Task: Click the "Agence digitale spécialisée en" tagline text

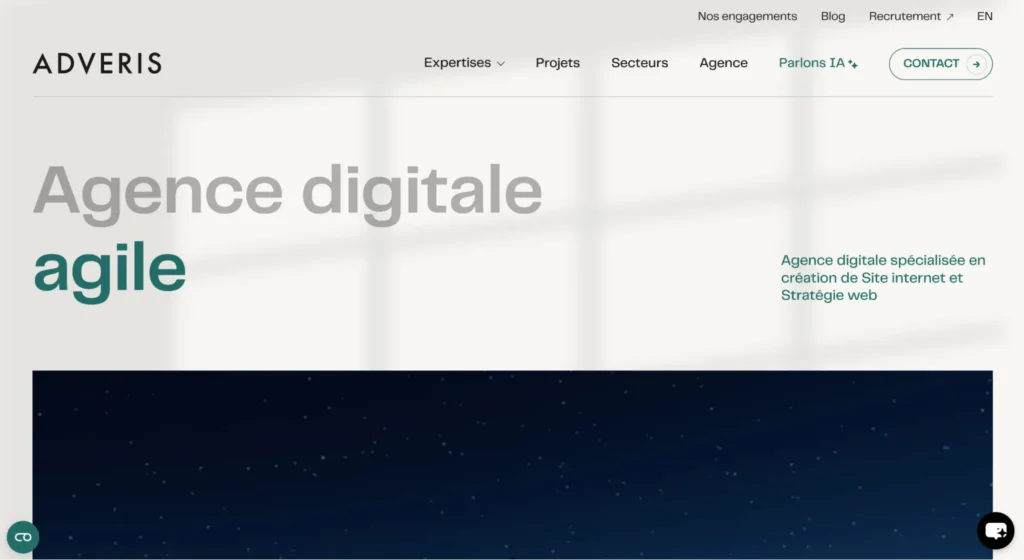Action: coord(883,260)
